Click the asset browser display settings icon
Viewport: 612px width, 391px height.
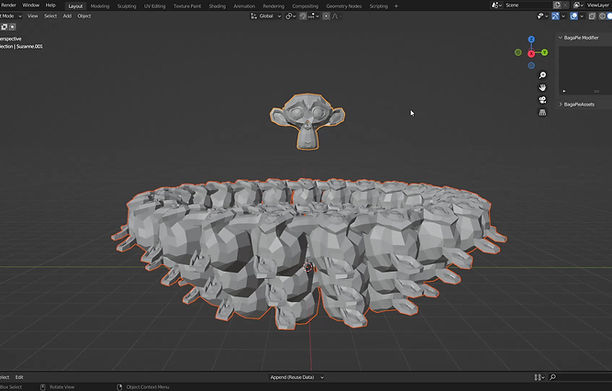(x=539, y=377)
